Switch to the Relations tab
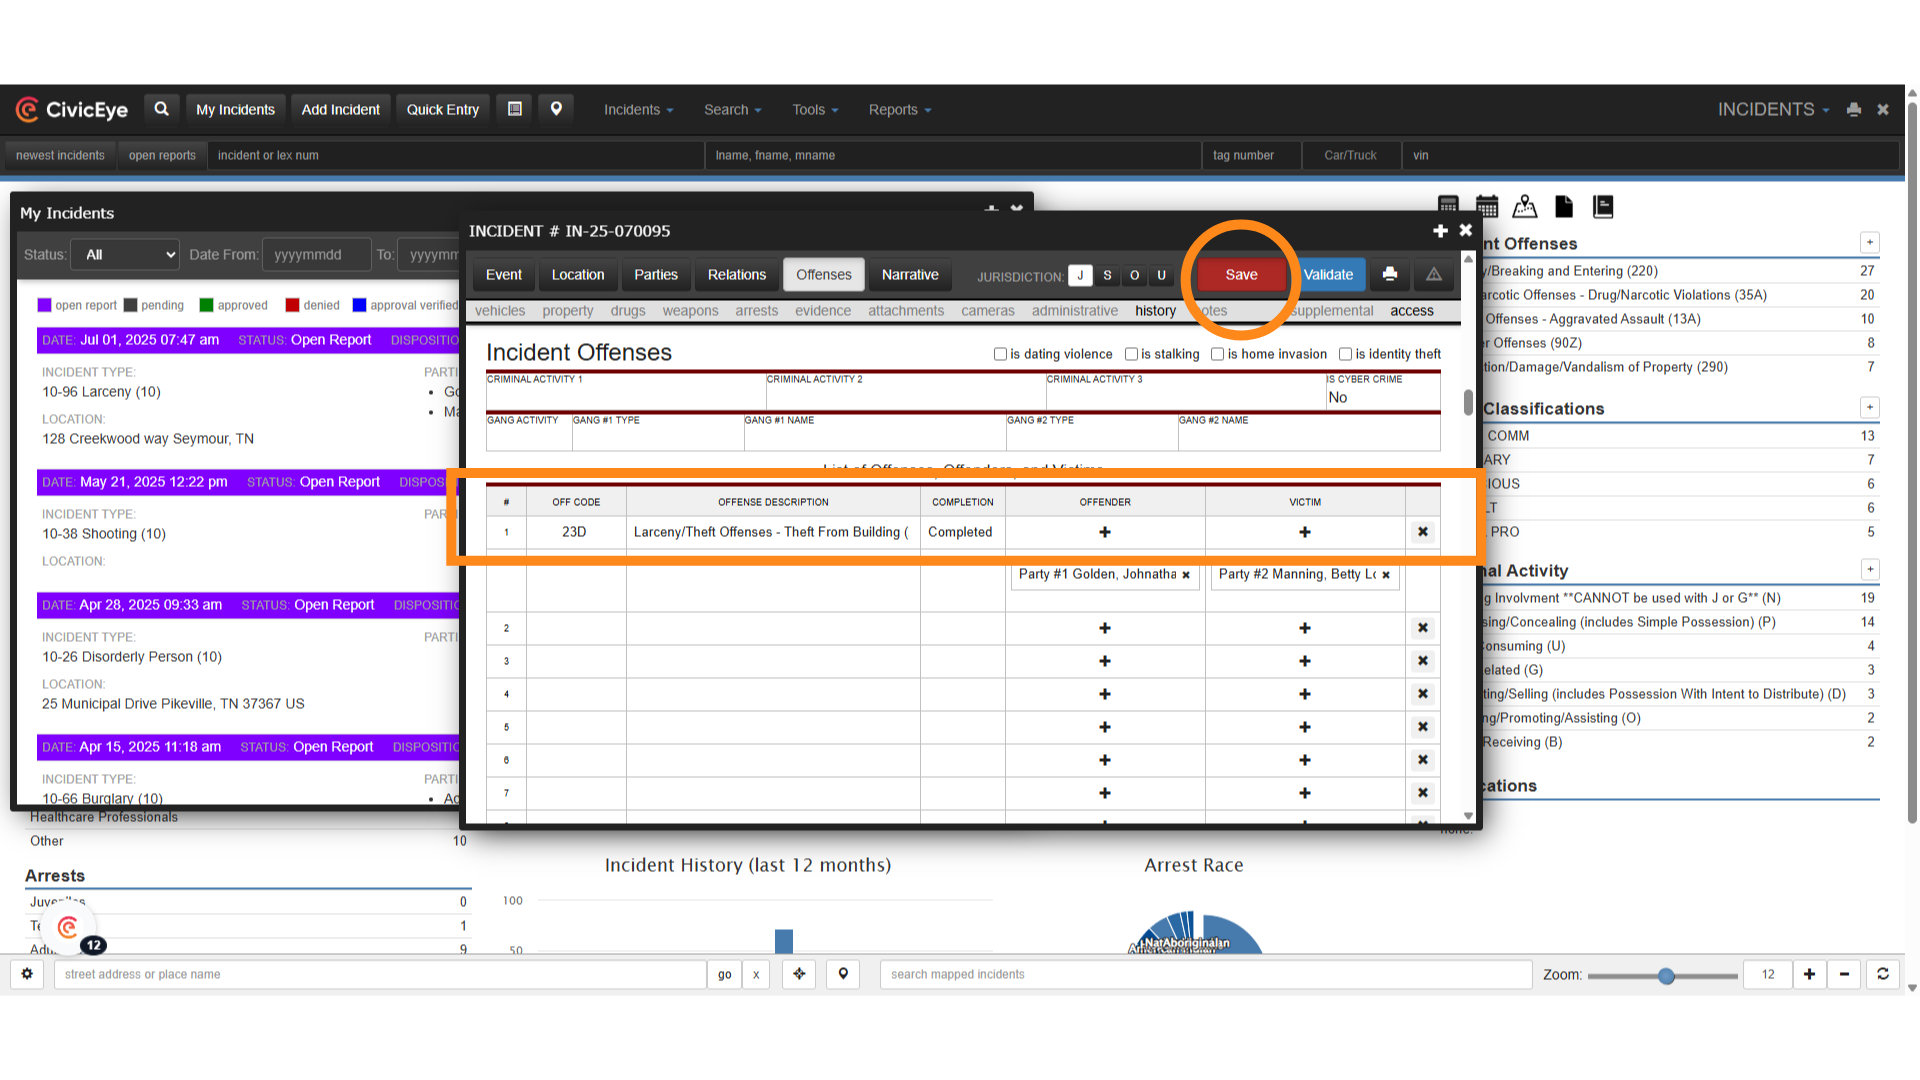1920x1080 pixels. point(737,275)
